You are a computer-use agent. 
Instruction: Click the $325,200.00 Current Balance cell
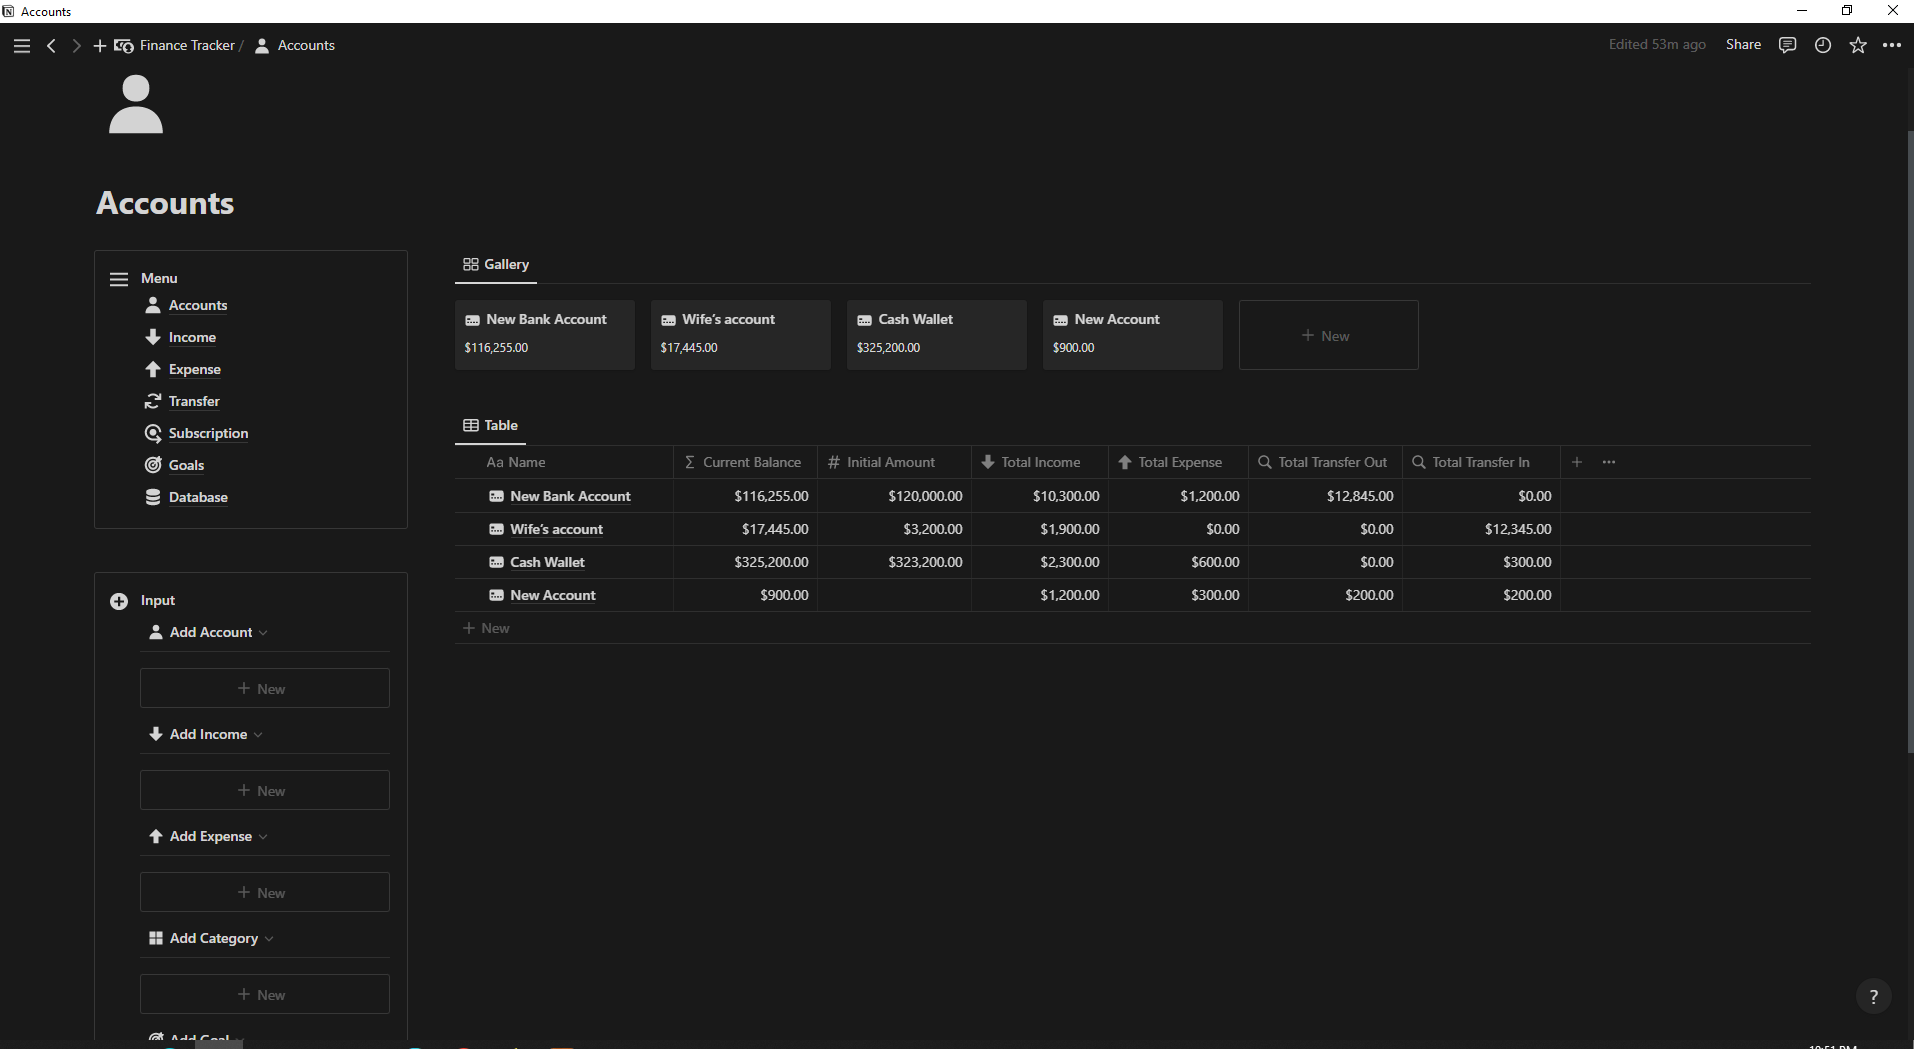click(745, 562)
